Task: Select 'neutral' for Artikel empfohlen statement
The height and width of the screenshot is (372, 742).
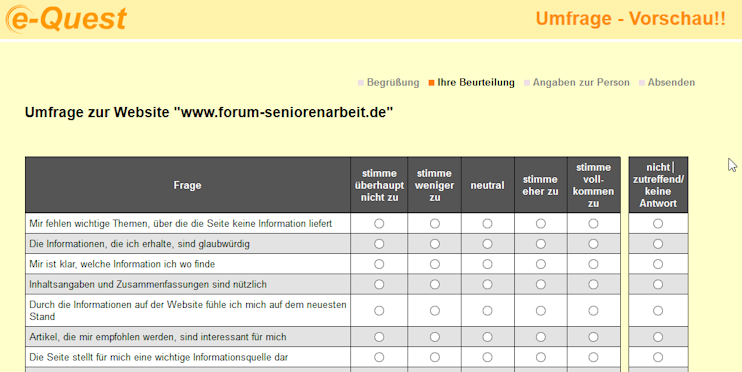Action: tap(487, 337)
